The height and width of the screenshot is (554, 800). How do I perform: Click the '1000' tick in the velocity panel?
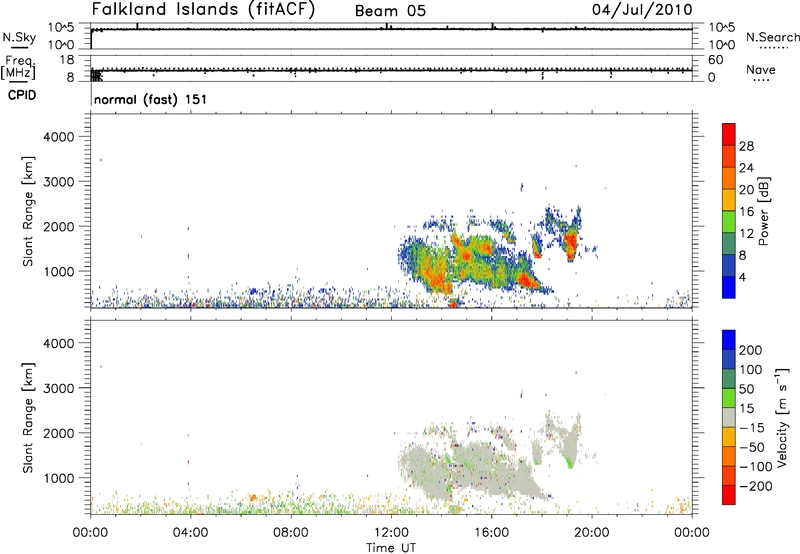59,478
